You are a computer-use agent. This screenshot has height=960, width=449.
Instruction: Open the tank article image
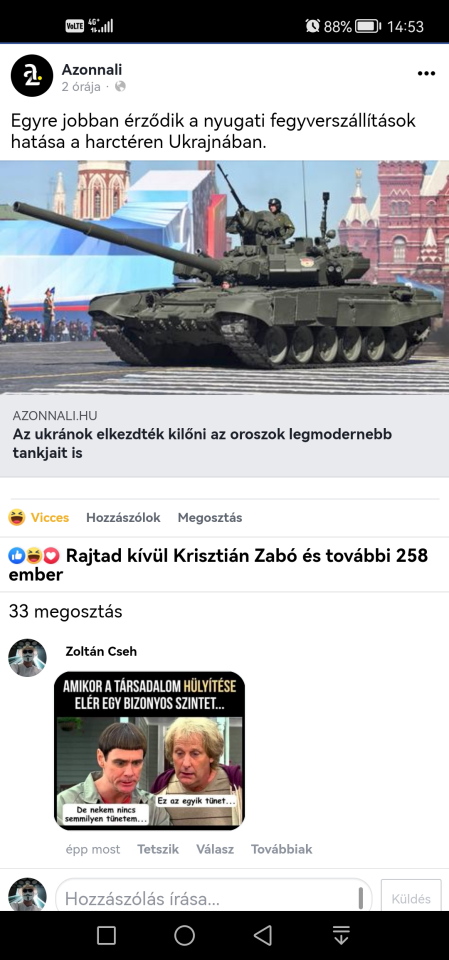224,277
